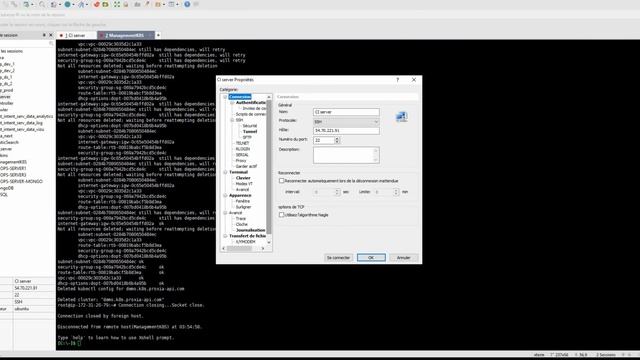Viewport: 640px width, 360px height.
Task: Click the category tree scrollbar's down arrow
Action: tap(269, 242)
